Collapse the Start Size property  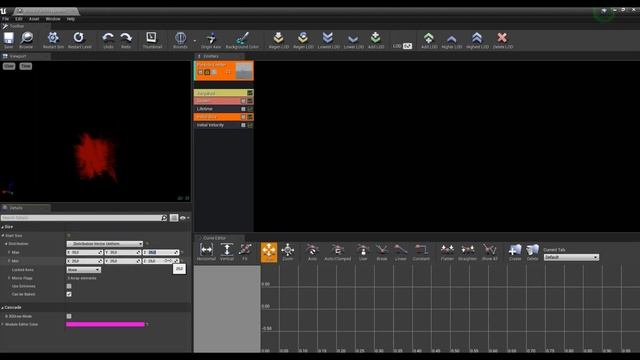[x=3, y=236]
